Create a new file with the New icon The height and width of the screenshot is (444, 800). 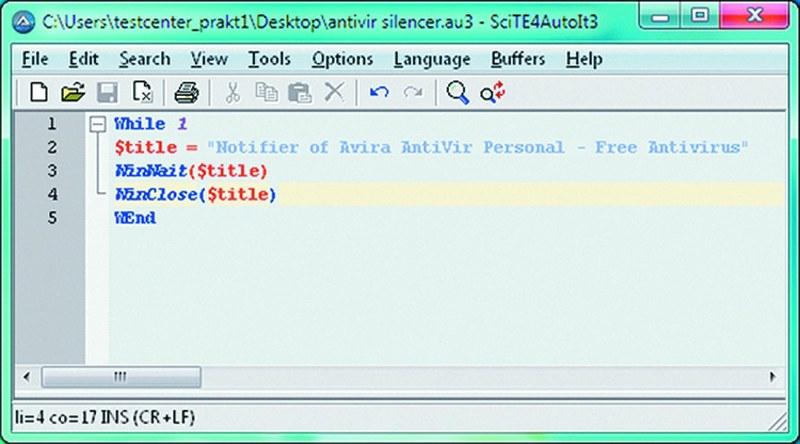click(x=38, y=93)
